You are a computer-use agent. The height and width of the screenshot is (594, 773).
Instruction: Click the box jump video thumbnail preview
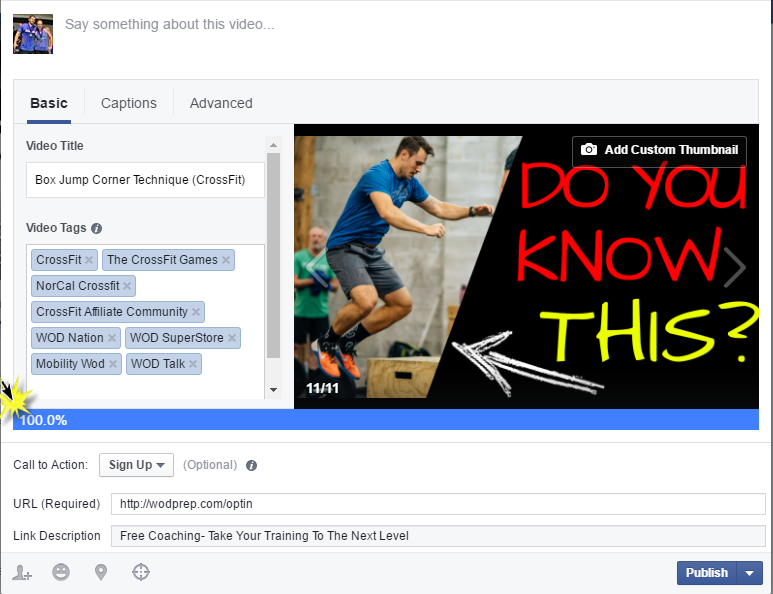point(527,266)
